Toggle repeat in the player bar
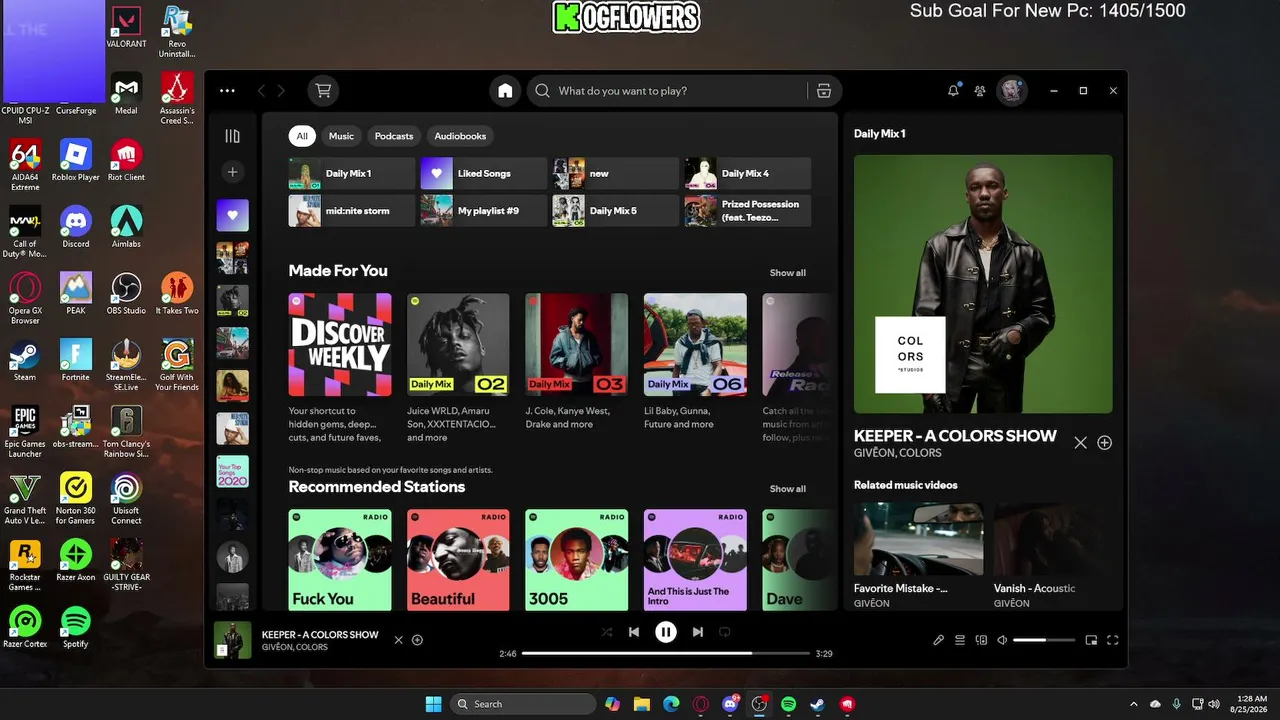Image resolution: width=1280 pixels, height=720 pixels. click(x=725, y=632)
